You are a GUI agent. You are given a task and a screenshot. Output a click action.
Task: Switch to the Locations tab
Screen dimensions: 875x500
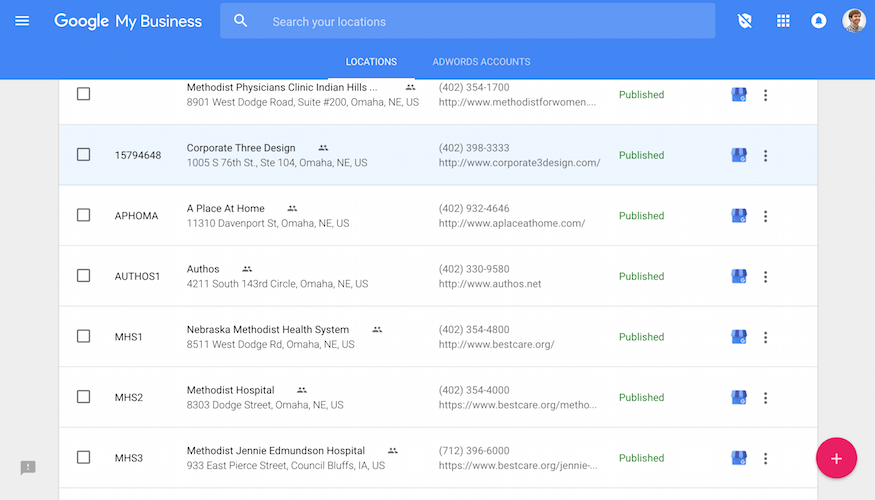pos(371,62)
